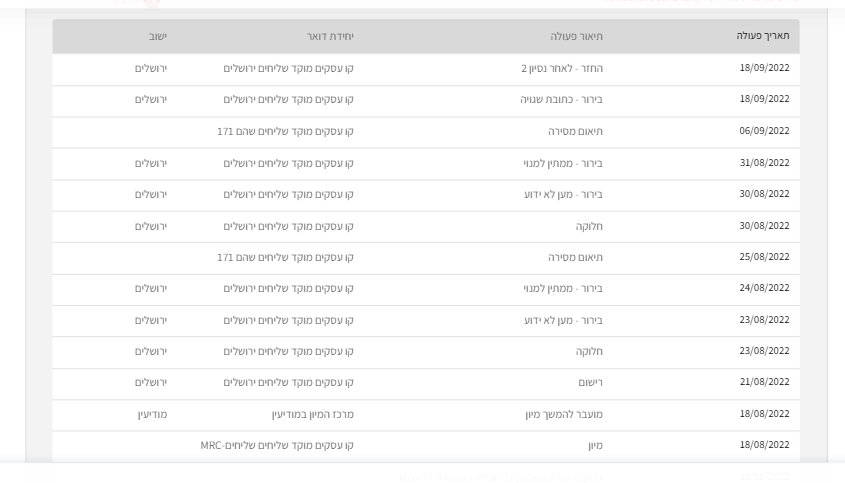This screenshot has height=483, width=845.
Task: Click the מרכז המיון במודיעין postal unit
Action: pyautogui.click(x=312, y=414)
